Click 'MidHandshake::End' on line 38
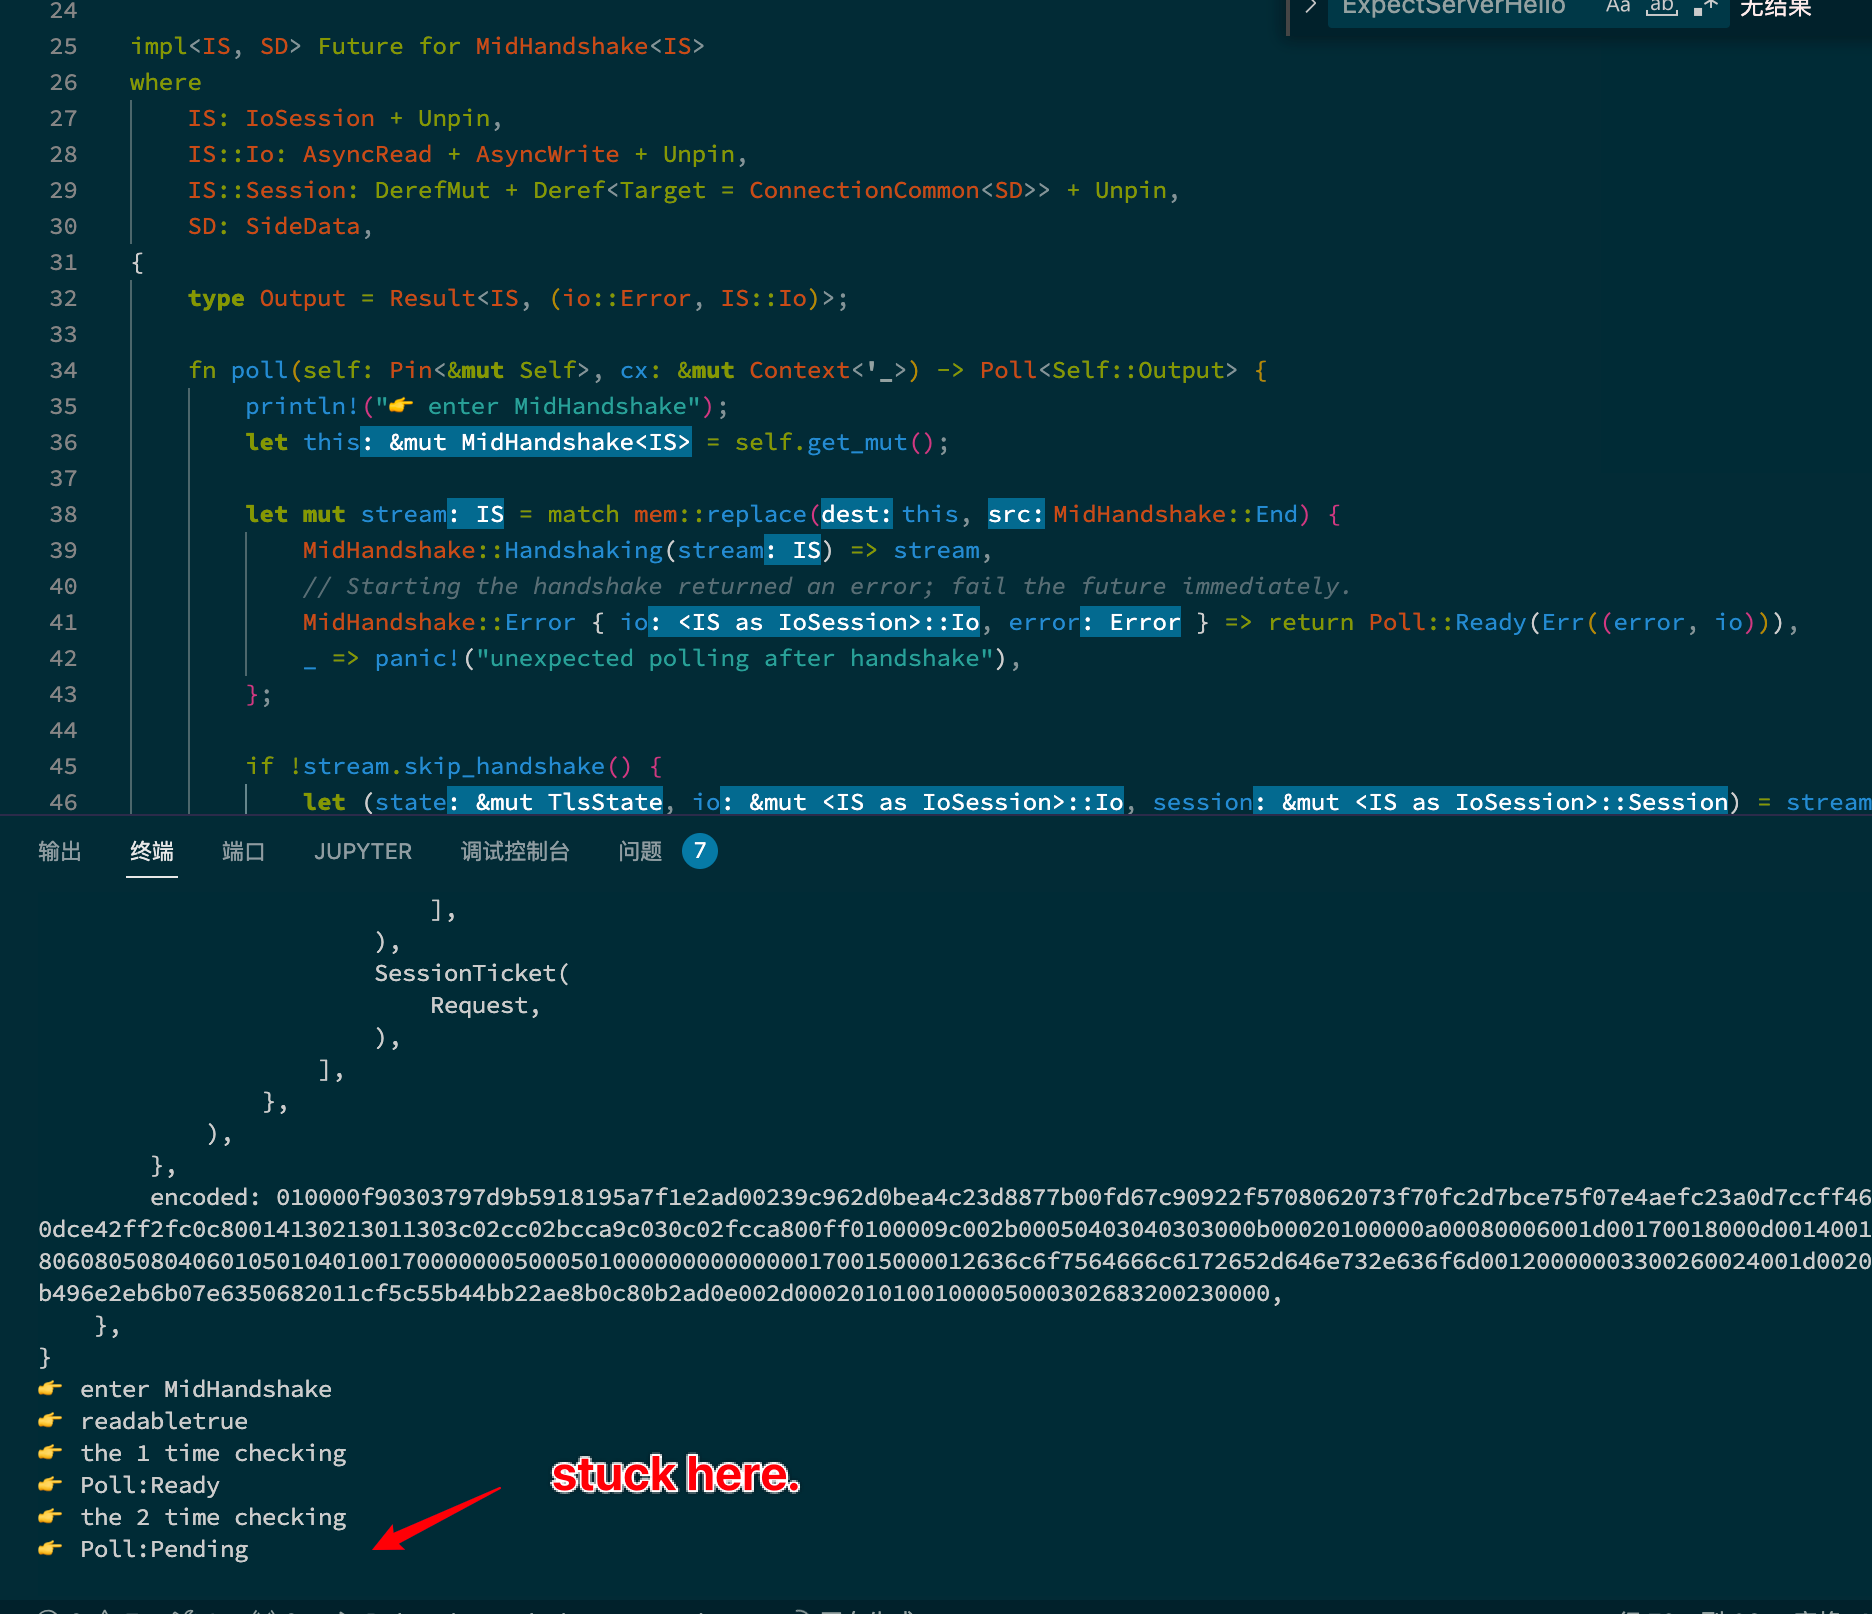 [x=1175, y=514]
